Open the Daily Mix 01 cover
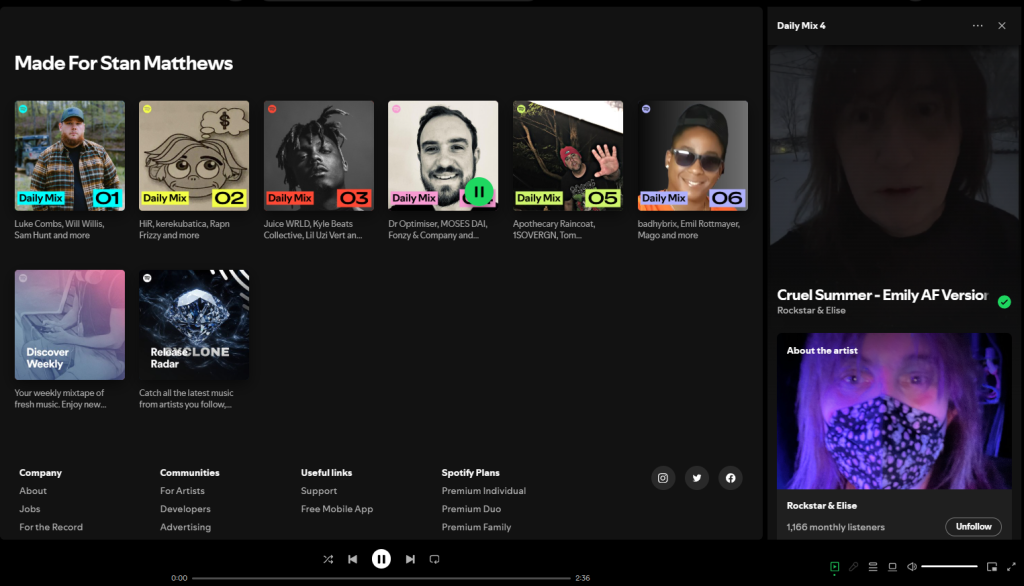The width and height of the screenshot is (1024, 586). (x=70, y=155)
